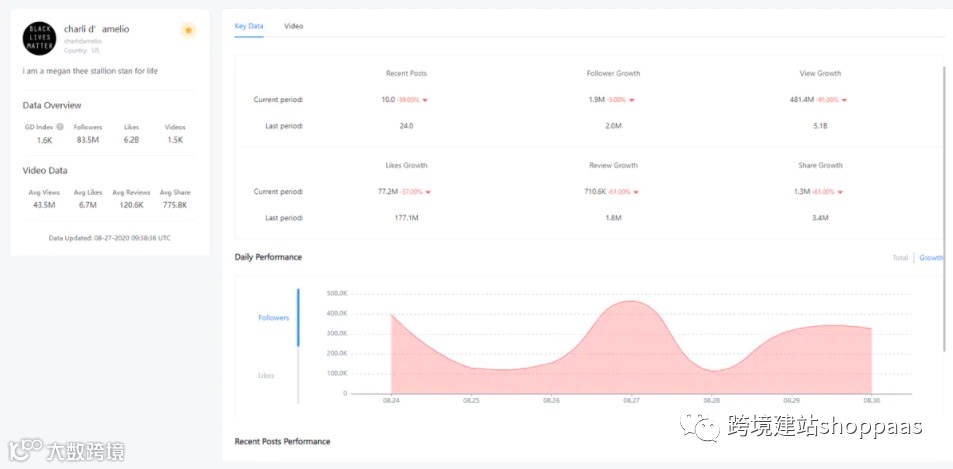Click Review Growth current value 710.6K
953x469 pixels.
pyautogui.click(x=594, y=191)
